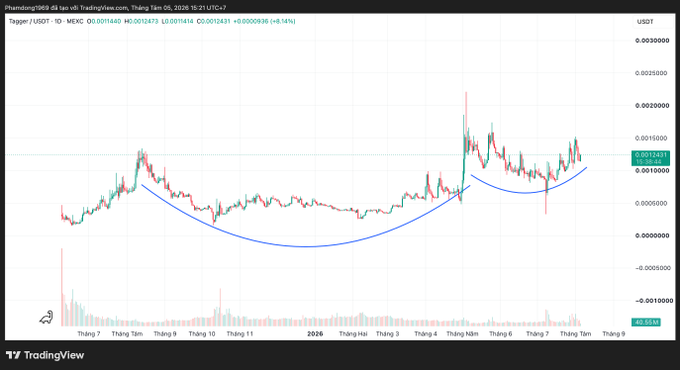Screen dimensions: 680x370
Task: Click the high value H0.0012473
Action: tap(141, 21)
